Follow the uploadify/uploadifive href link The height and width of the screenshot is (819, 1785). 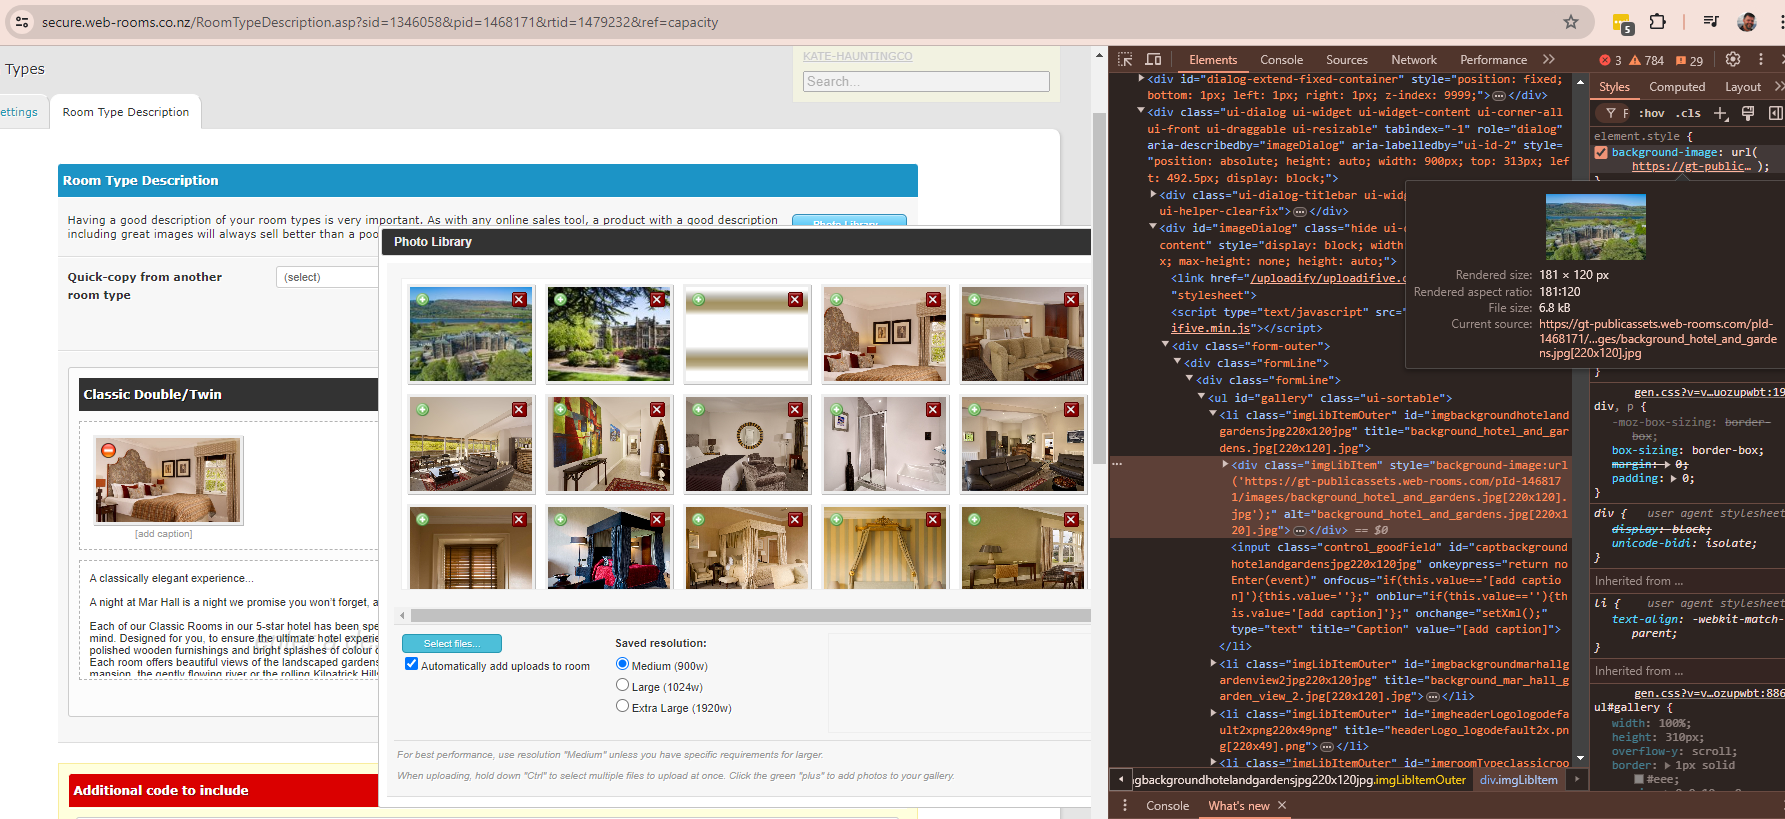[1328, 278]
